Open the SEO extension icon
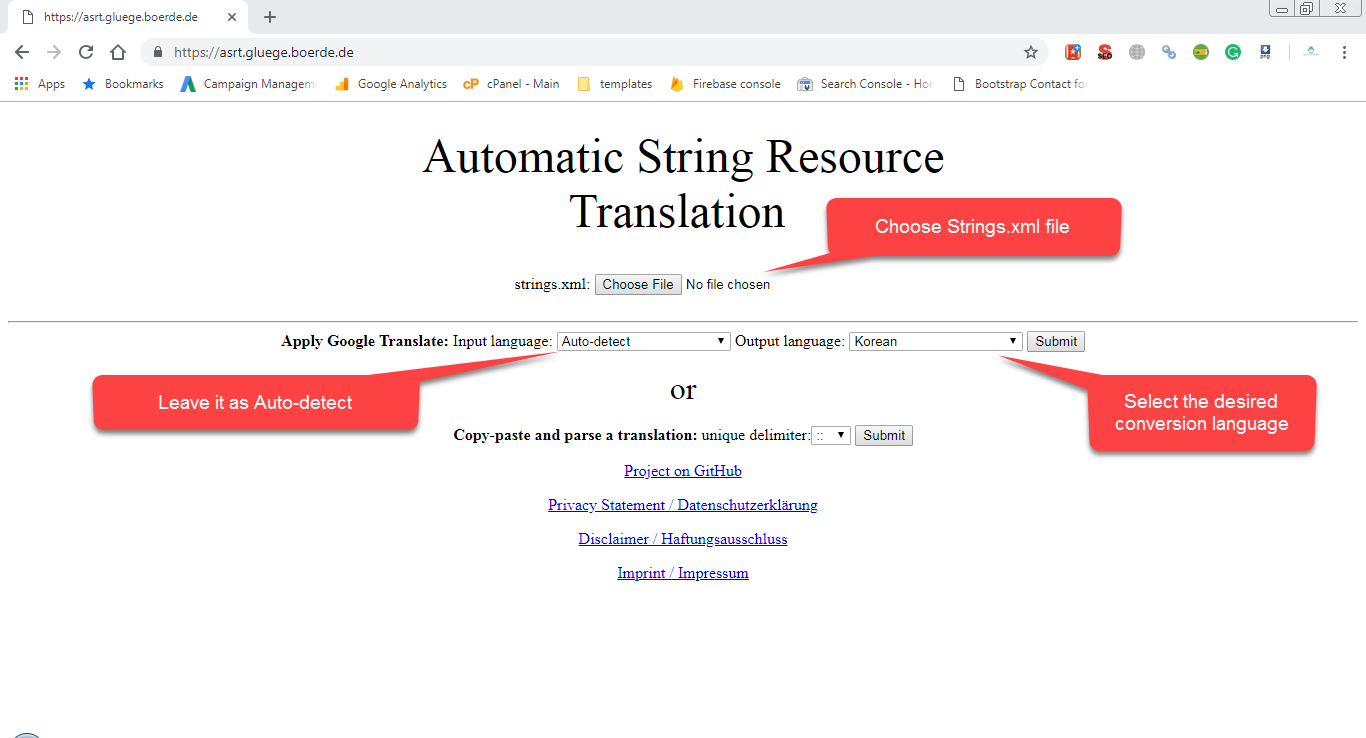Screen dimensions: 1366x738 point(1105,52)
